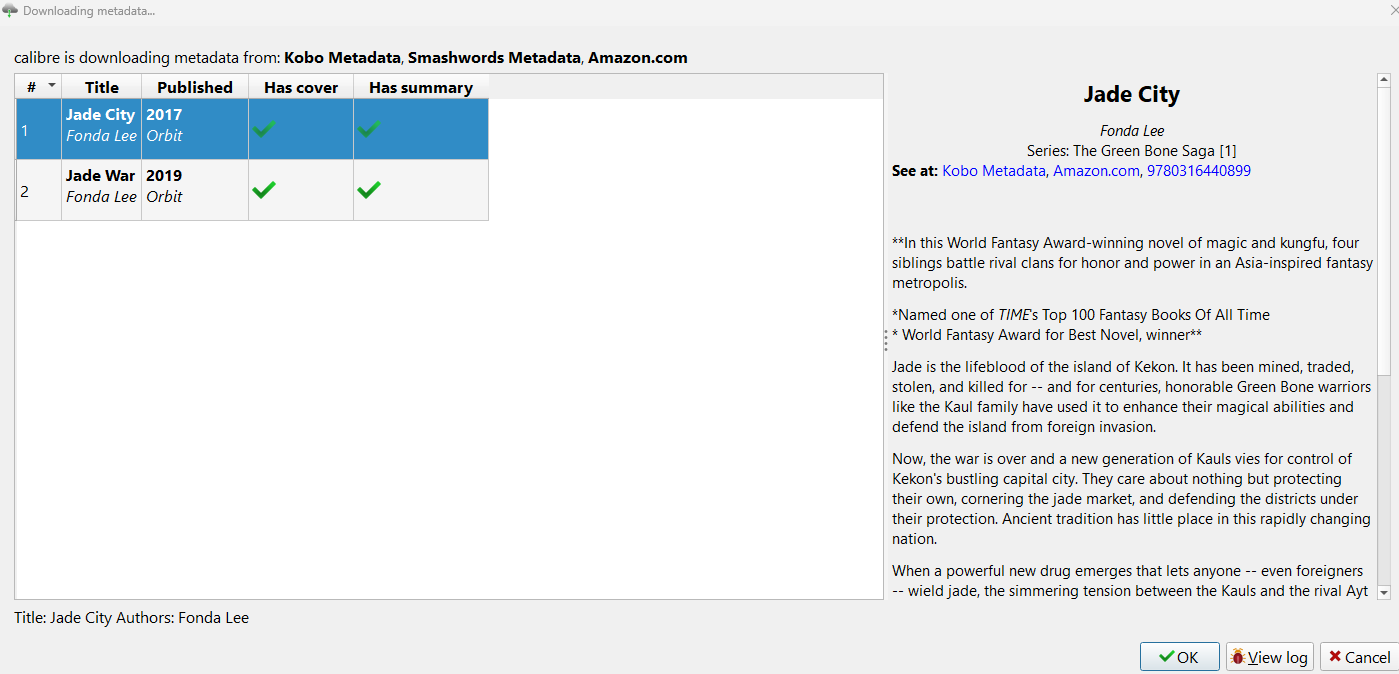Click the Jade City cover checkmark icon
Image resolution: width=1399 pixels, height=674 pixels.
(x=264, y=128)
